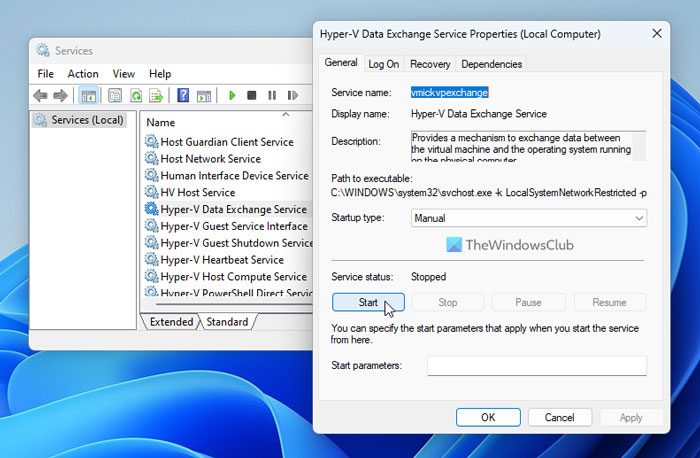Open the View menu in Services
Image resolution: width=700 pixels, height=458 pixels.
(124, 74)
